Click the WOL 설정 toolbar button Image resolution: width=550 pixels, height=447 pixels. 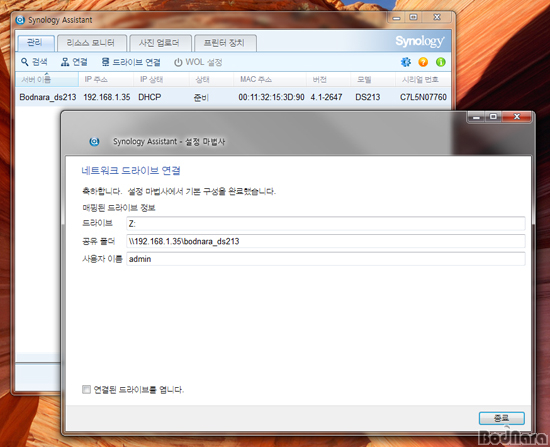[x=198, y=62]
